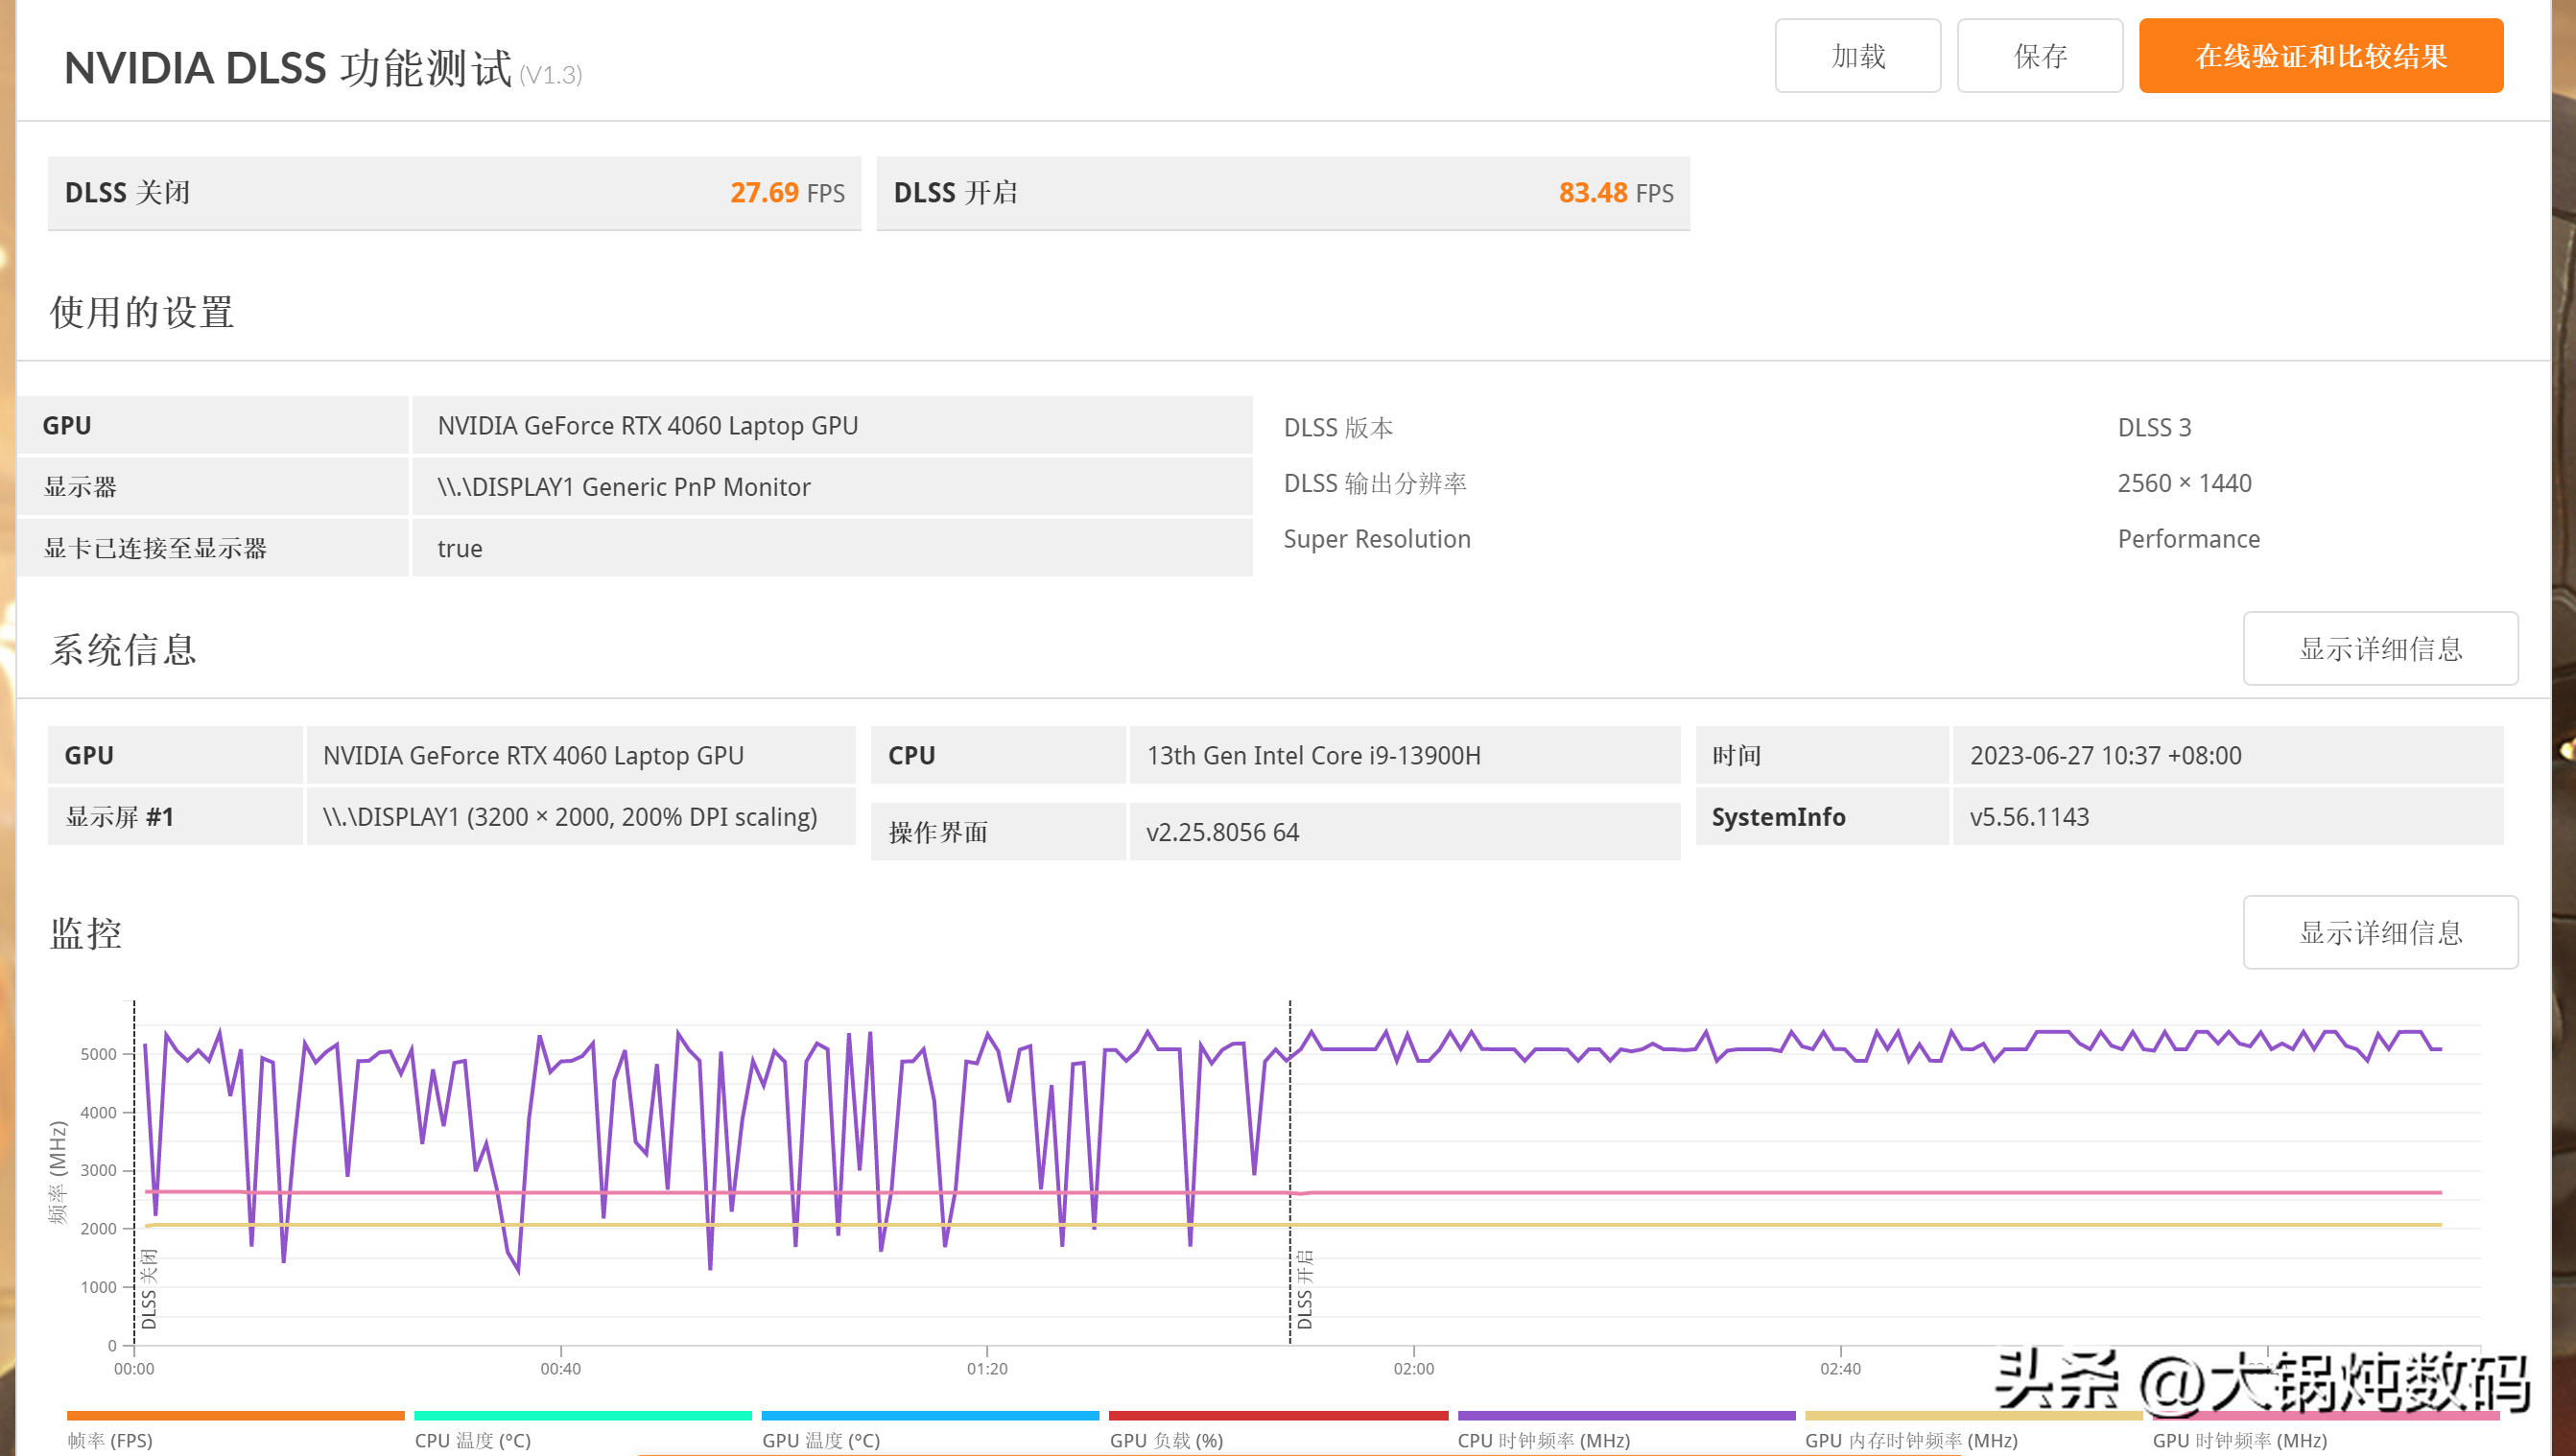The height and width of the screenshot is (1456, 2576).
Task: Click the 5000 value on frequency axis
Action: tap(98, 1054)
